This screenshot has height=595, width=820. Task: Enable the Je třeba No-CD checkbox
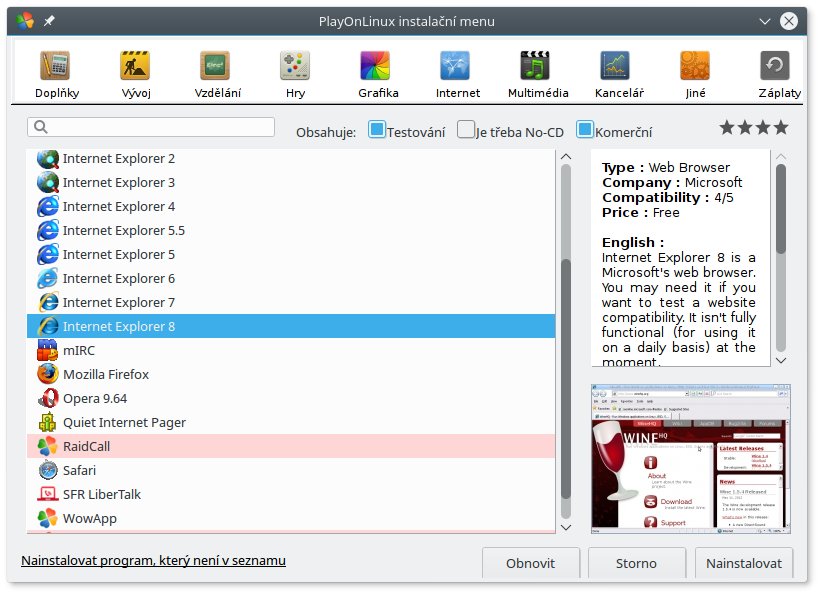(x=465, y=130)
